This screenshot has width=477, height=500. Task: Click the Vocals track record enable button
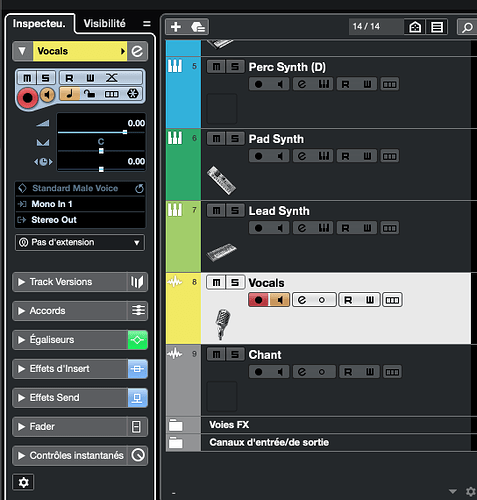pos(258,300)
